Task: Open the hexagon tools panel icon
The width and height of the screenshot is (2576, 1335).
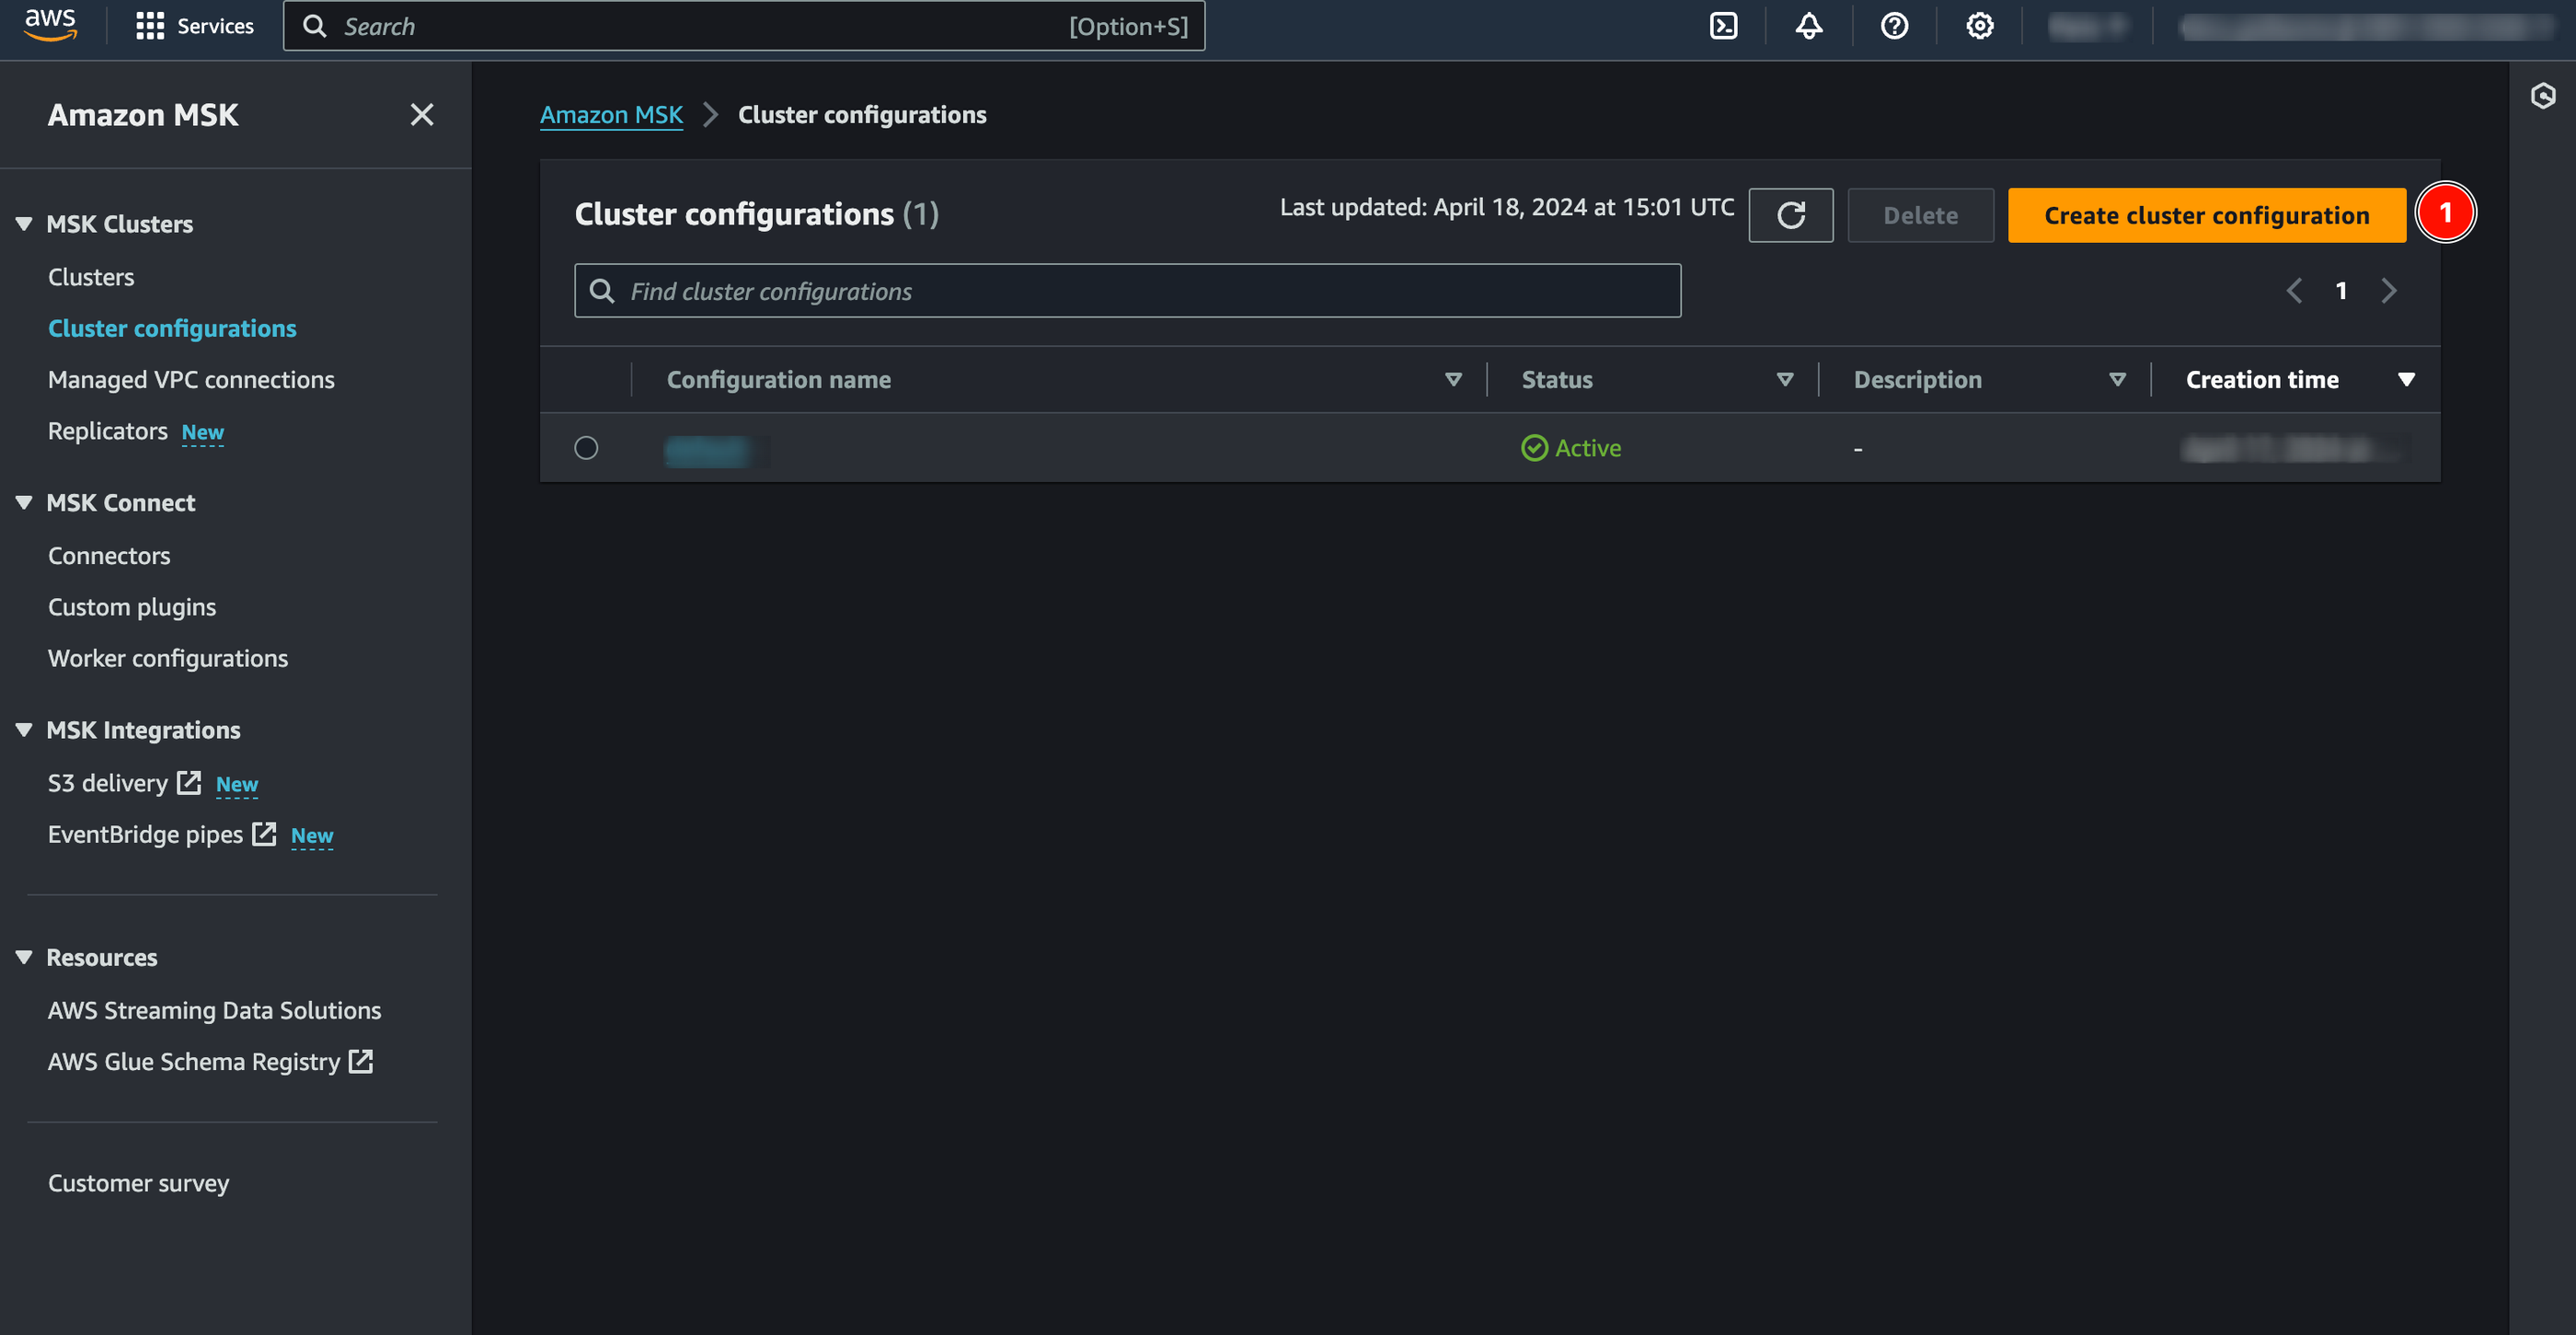Action: point(2543,96)
